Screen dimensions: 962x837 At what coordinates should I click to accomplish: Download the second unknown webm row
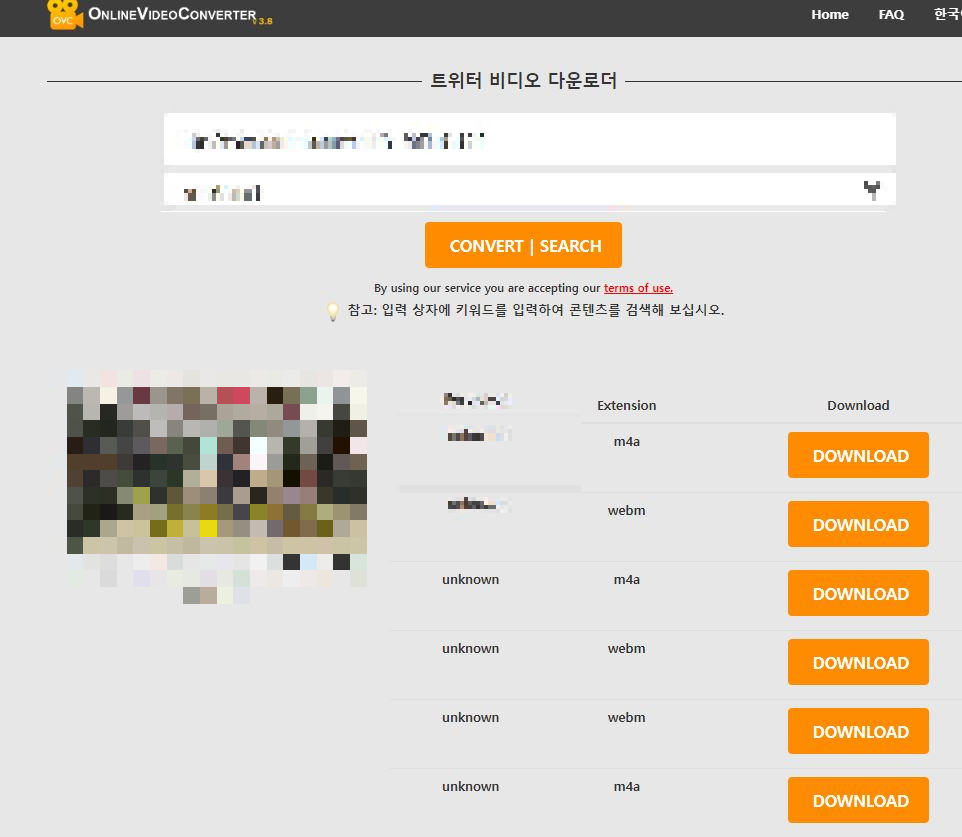point(858,731)
